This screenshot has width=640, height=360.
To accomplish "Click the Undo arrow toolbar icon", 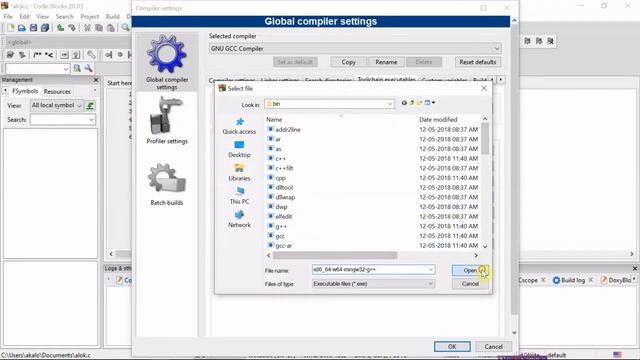I will (x=60, y=28).
